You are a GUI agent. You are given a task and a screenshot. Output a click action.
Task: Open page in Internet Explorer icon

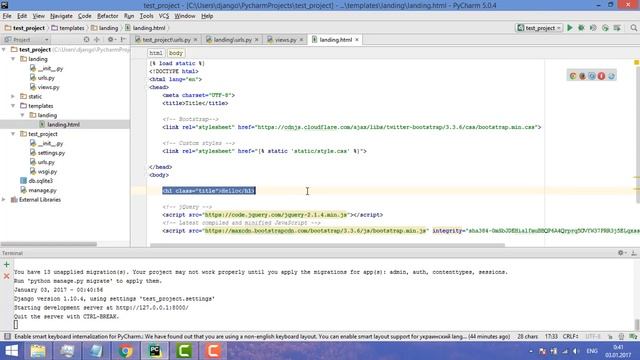click(611, 76)
